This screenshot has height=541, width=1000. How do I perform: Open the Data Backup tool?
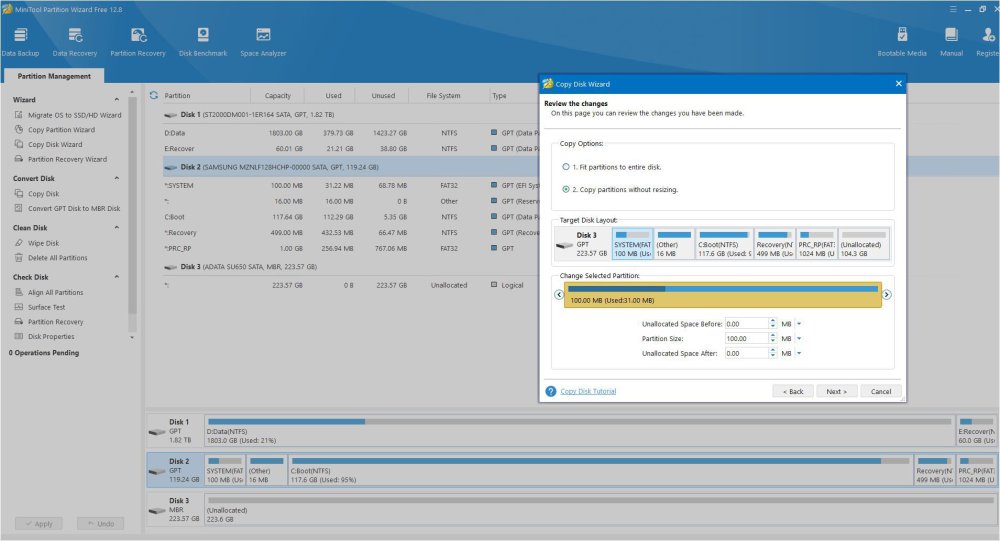tap(20, 40)
